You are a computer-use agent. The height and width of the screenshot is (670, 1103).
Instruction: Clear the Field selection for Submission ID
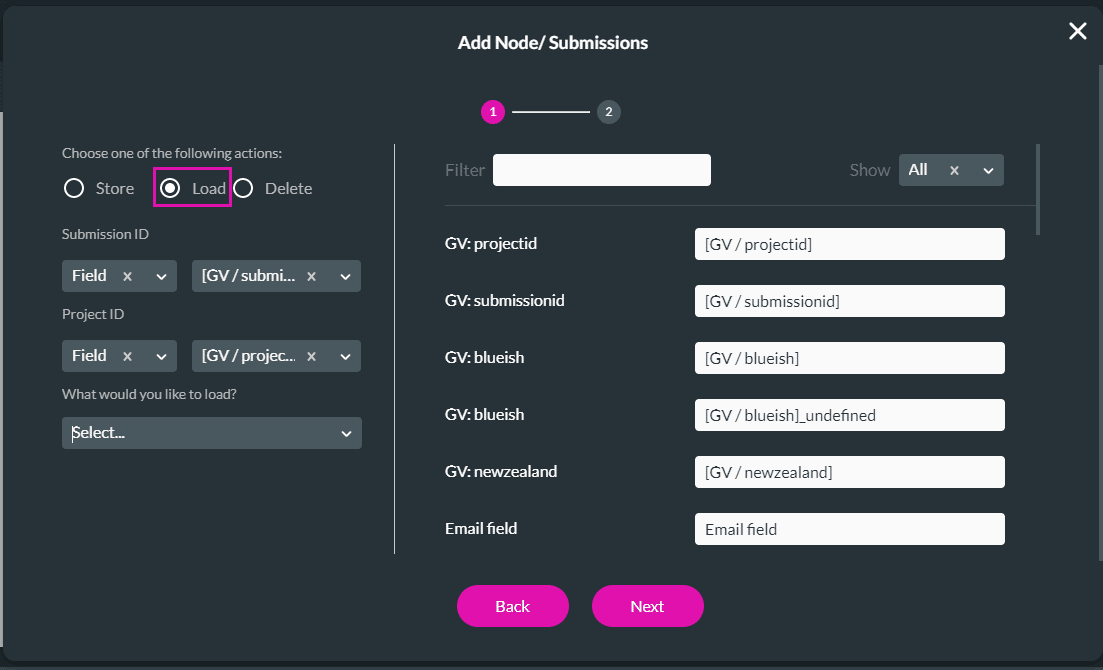(x=126, y=276)
